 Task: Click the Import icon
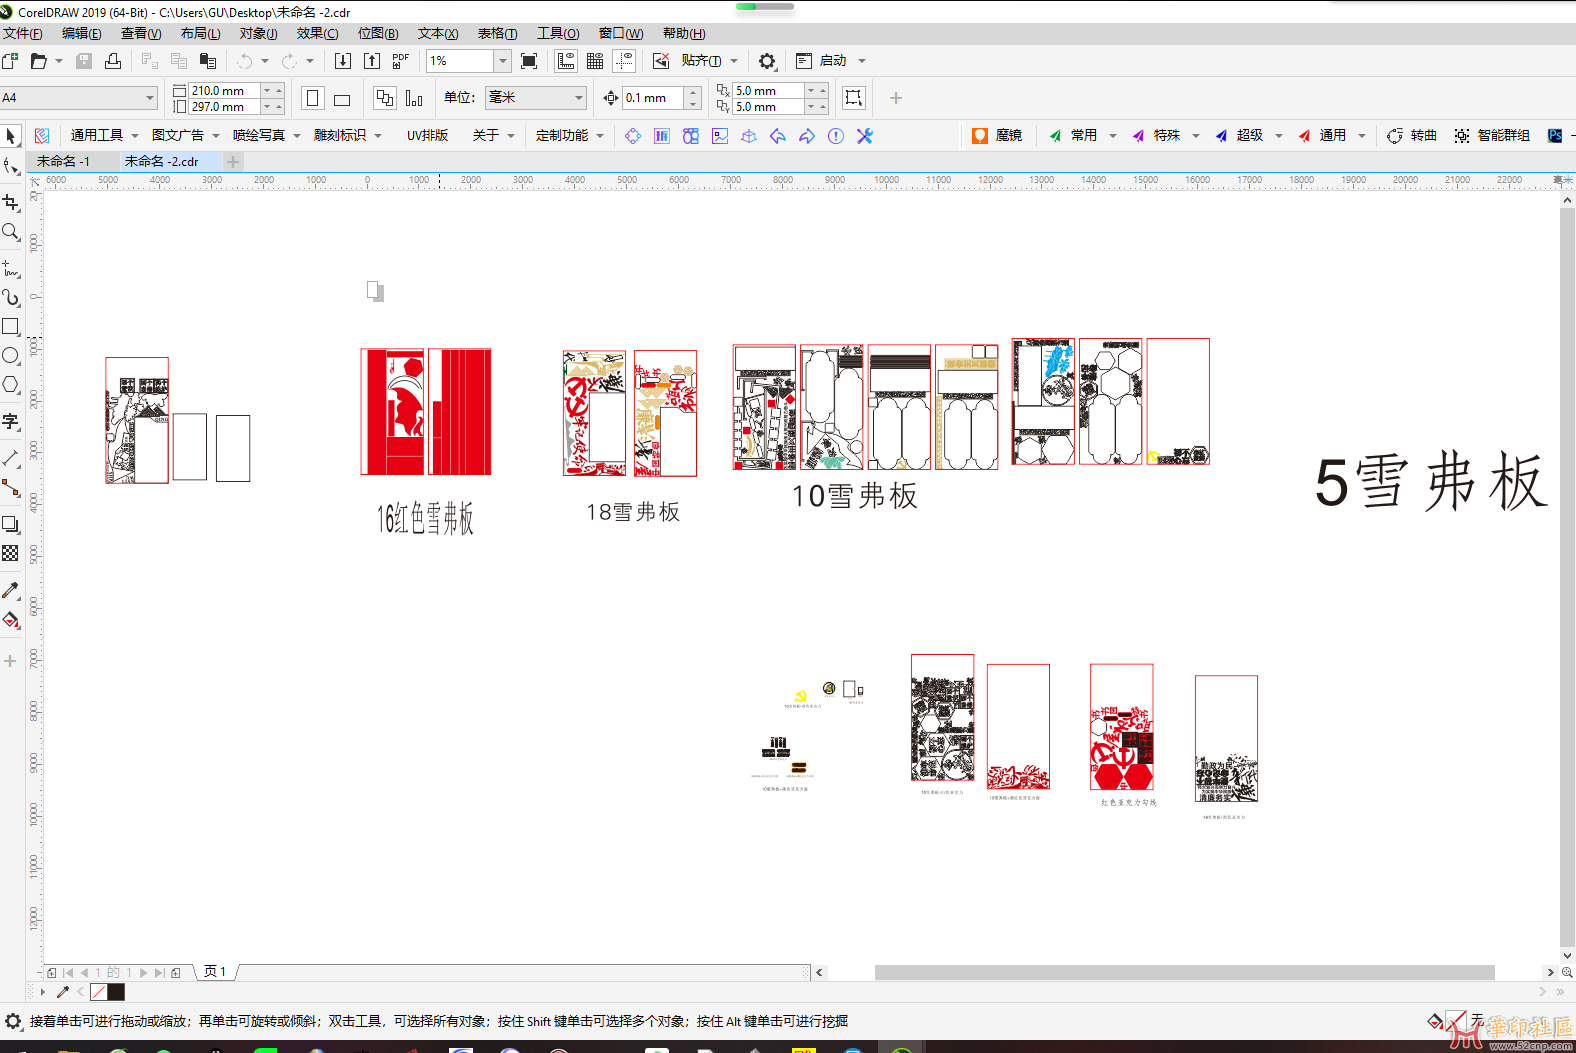pos(342,61)
